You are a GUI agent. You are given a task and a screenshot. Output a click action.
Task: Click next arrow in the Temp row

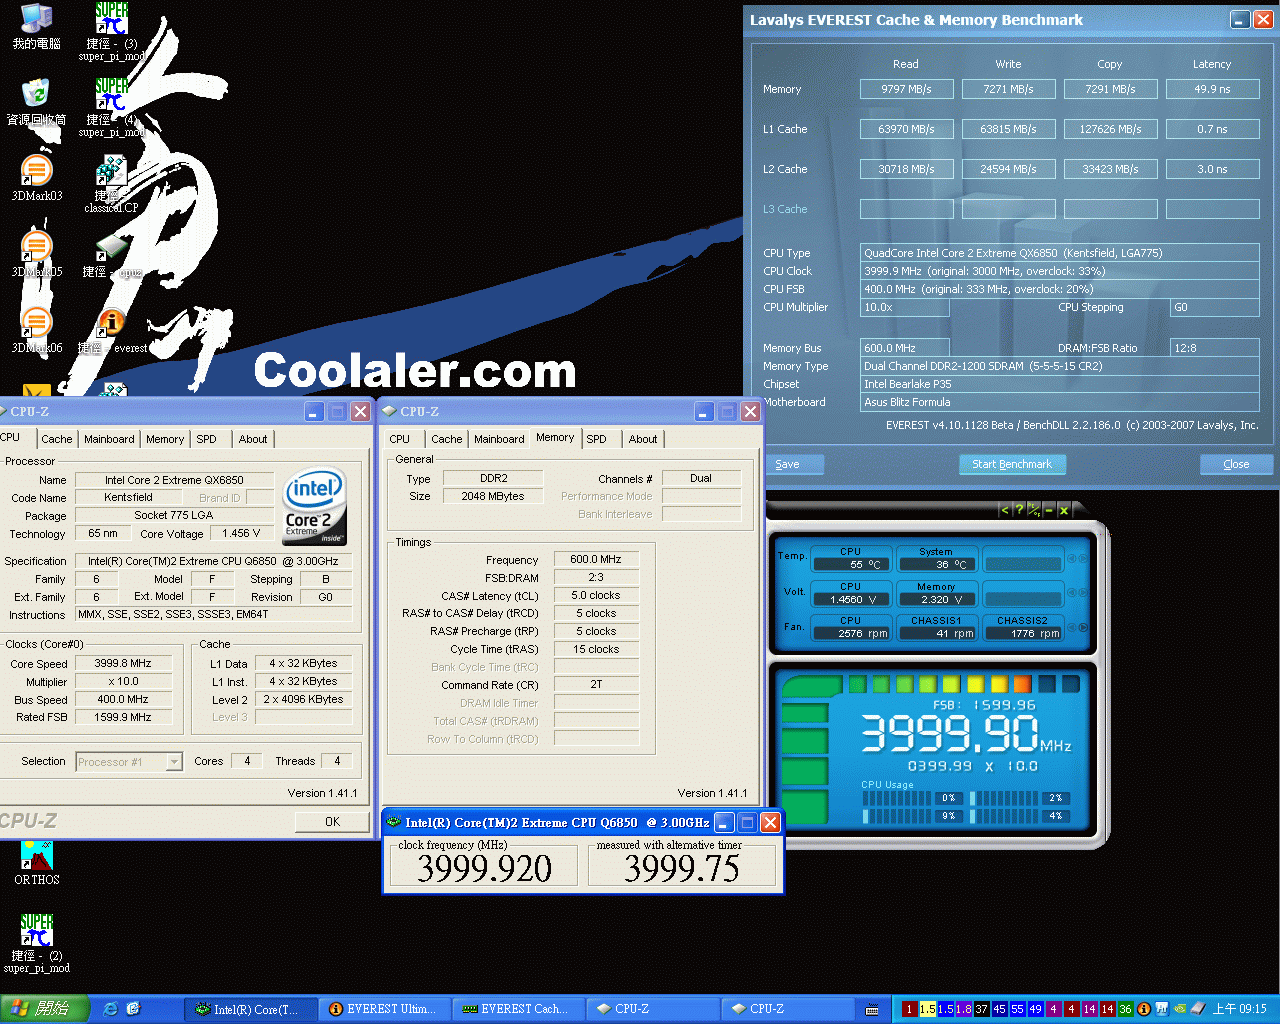[x=1082, y=559]
